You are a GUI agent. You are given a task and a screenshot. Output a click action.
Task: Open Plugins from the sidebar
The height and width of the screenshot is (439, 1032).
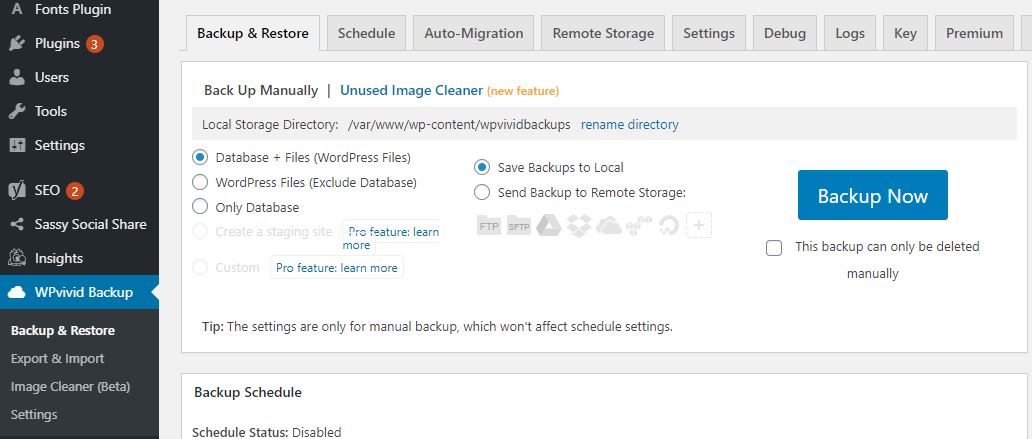[56, 43]
